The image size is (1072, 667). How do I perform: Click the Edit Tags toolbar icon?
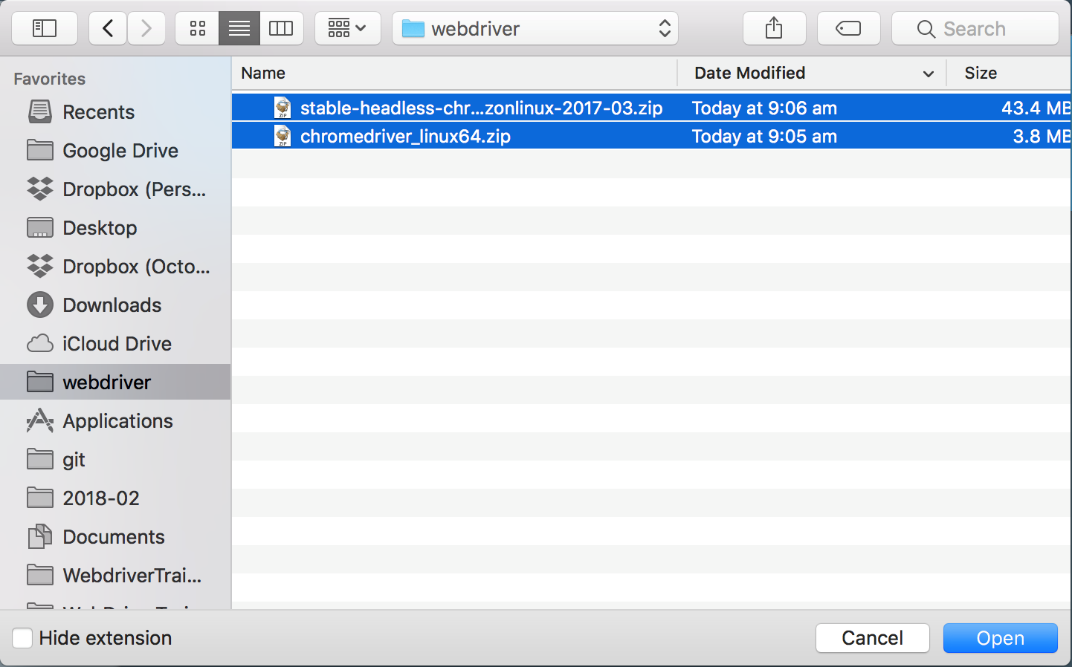tap(848, 29)
